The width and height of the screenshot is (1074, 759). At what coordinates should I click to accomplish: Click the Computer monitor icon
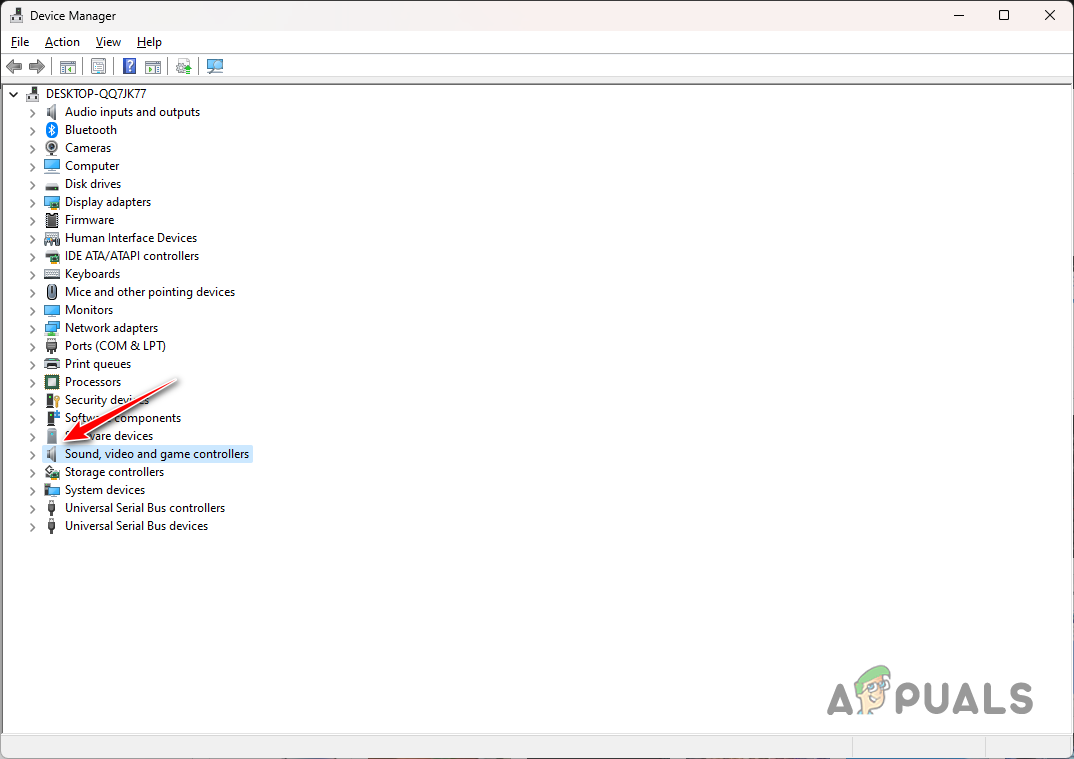pos(52,166)
